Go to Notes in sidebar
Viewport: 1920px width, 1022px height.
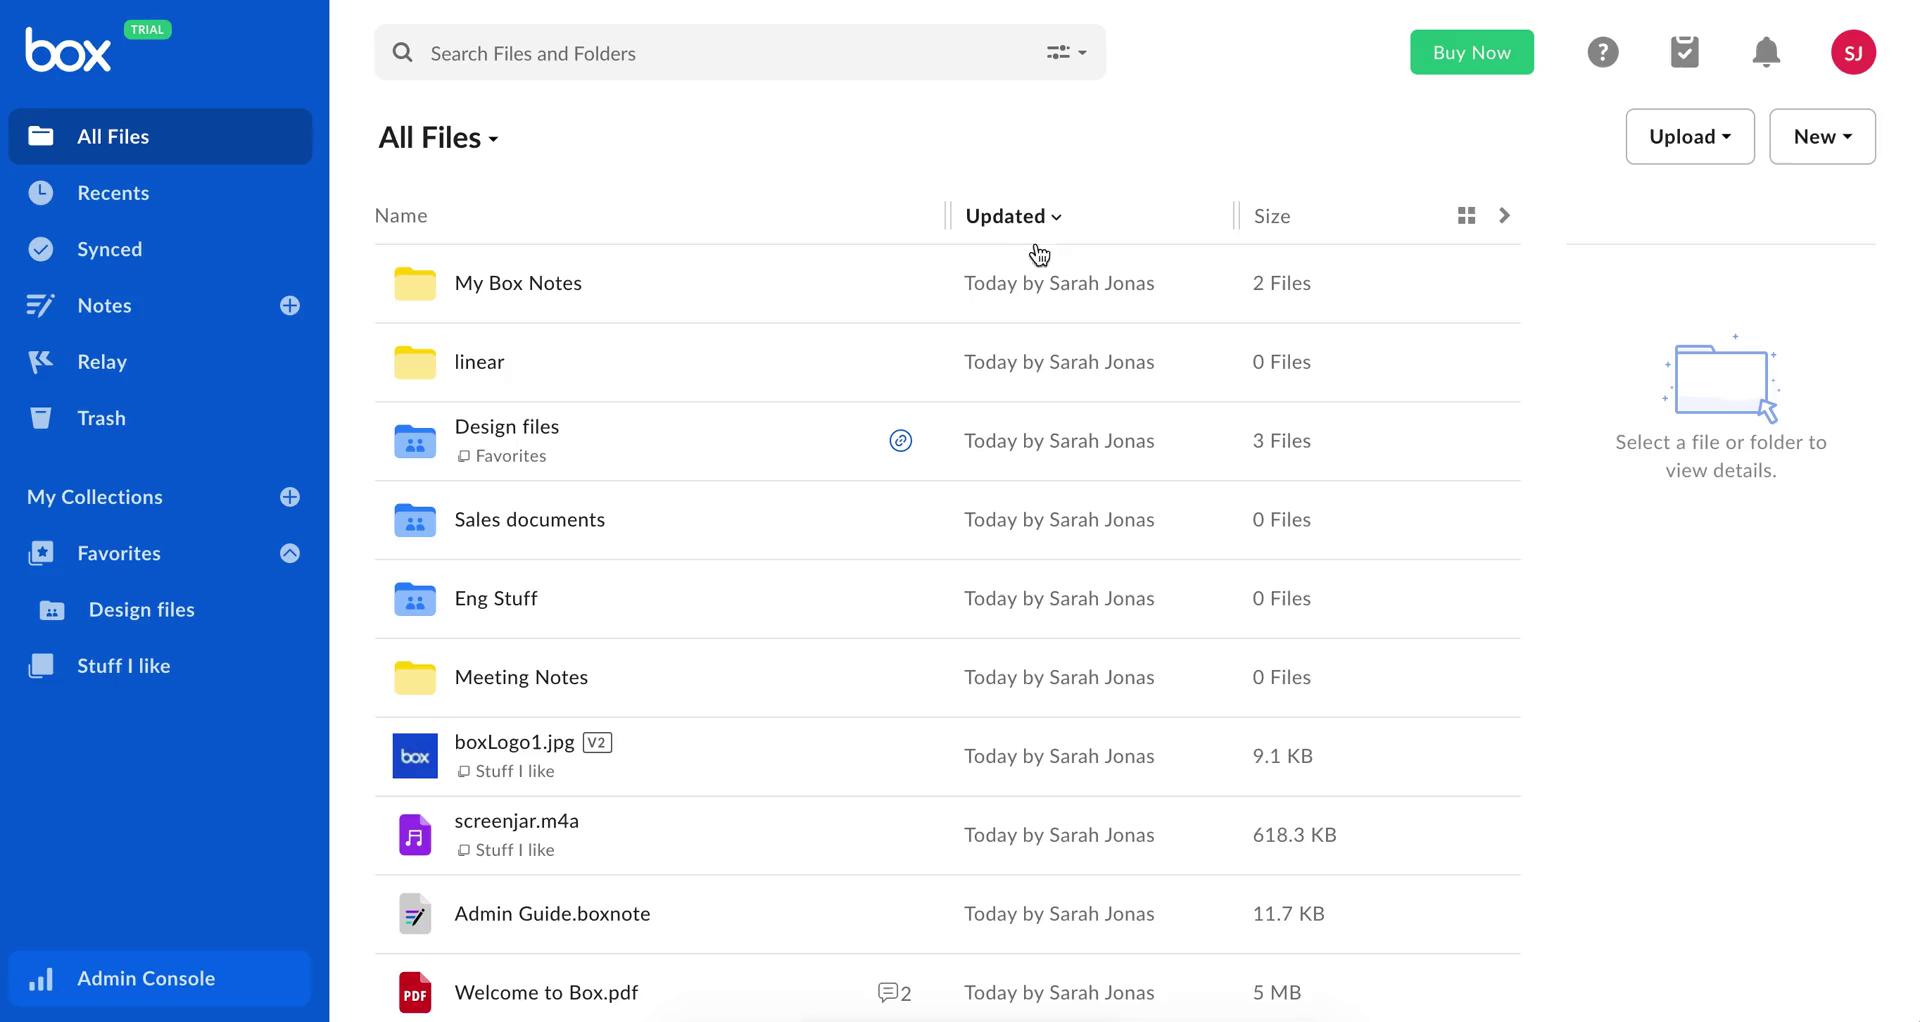point(104,305)
